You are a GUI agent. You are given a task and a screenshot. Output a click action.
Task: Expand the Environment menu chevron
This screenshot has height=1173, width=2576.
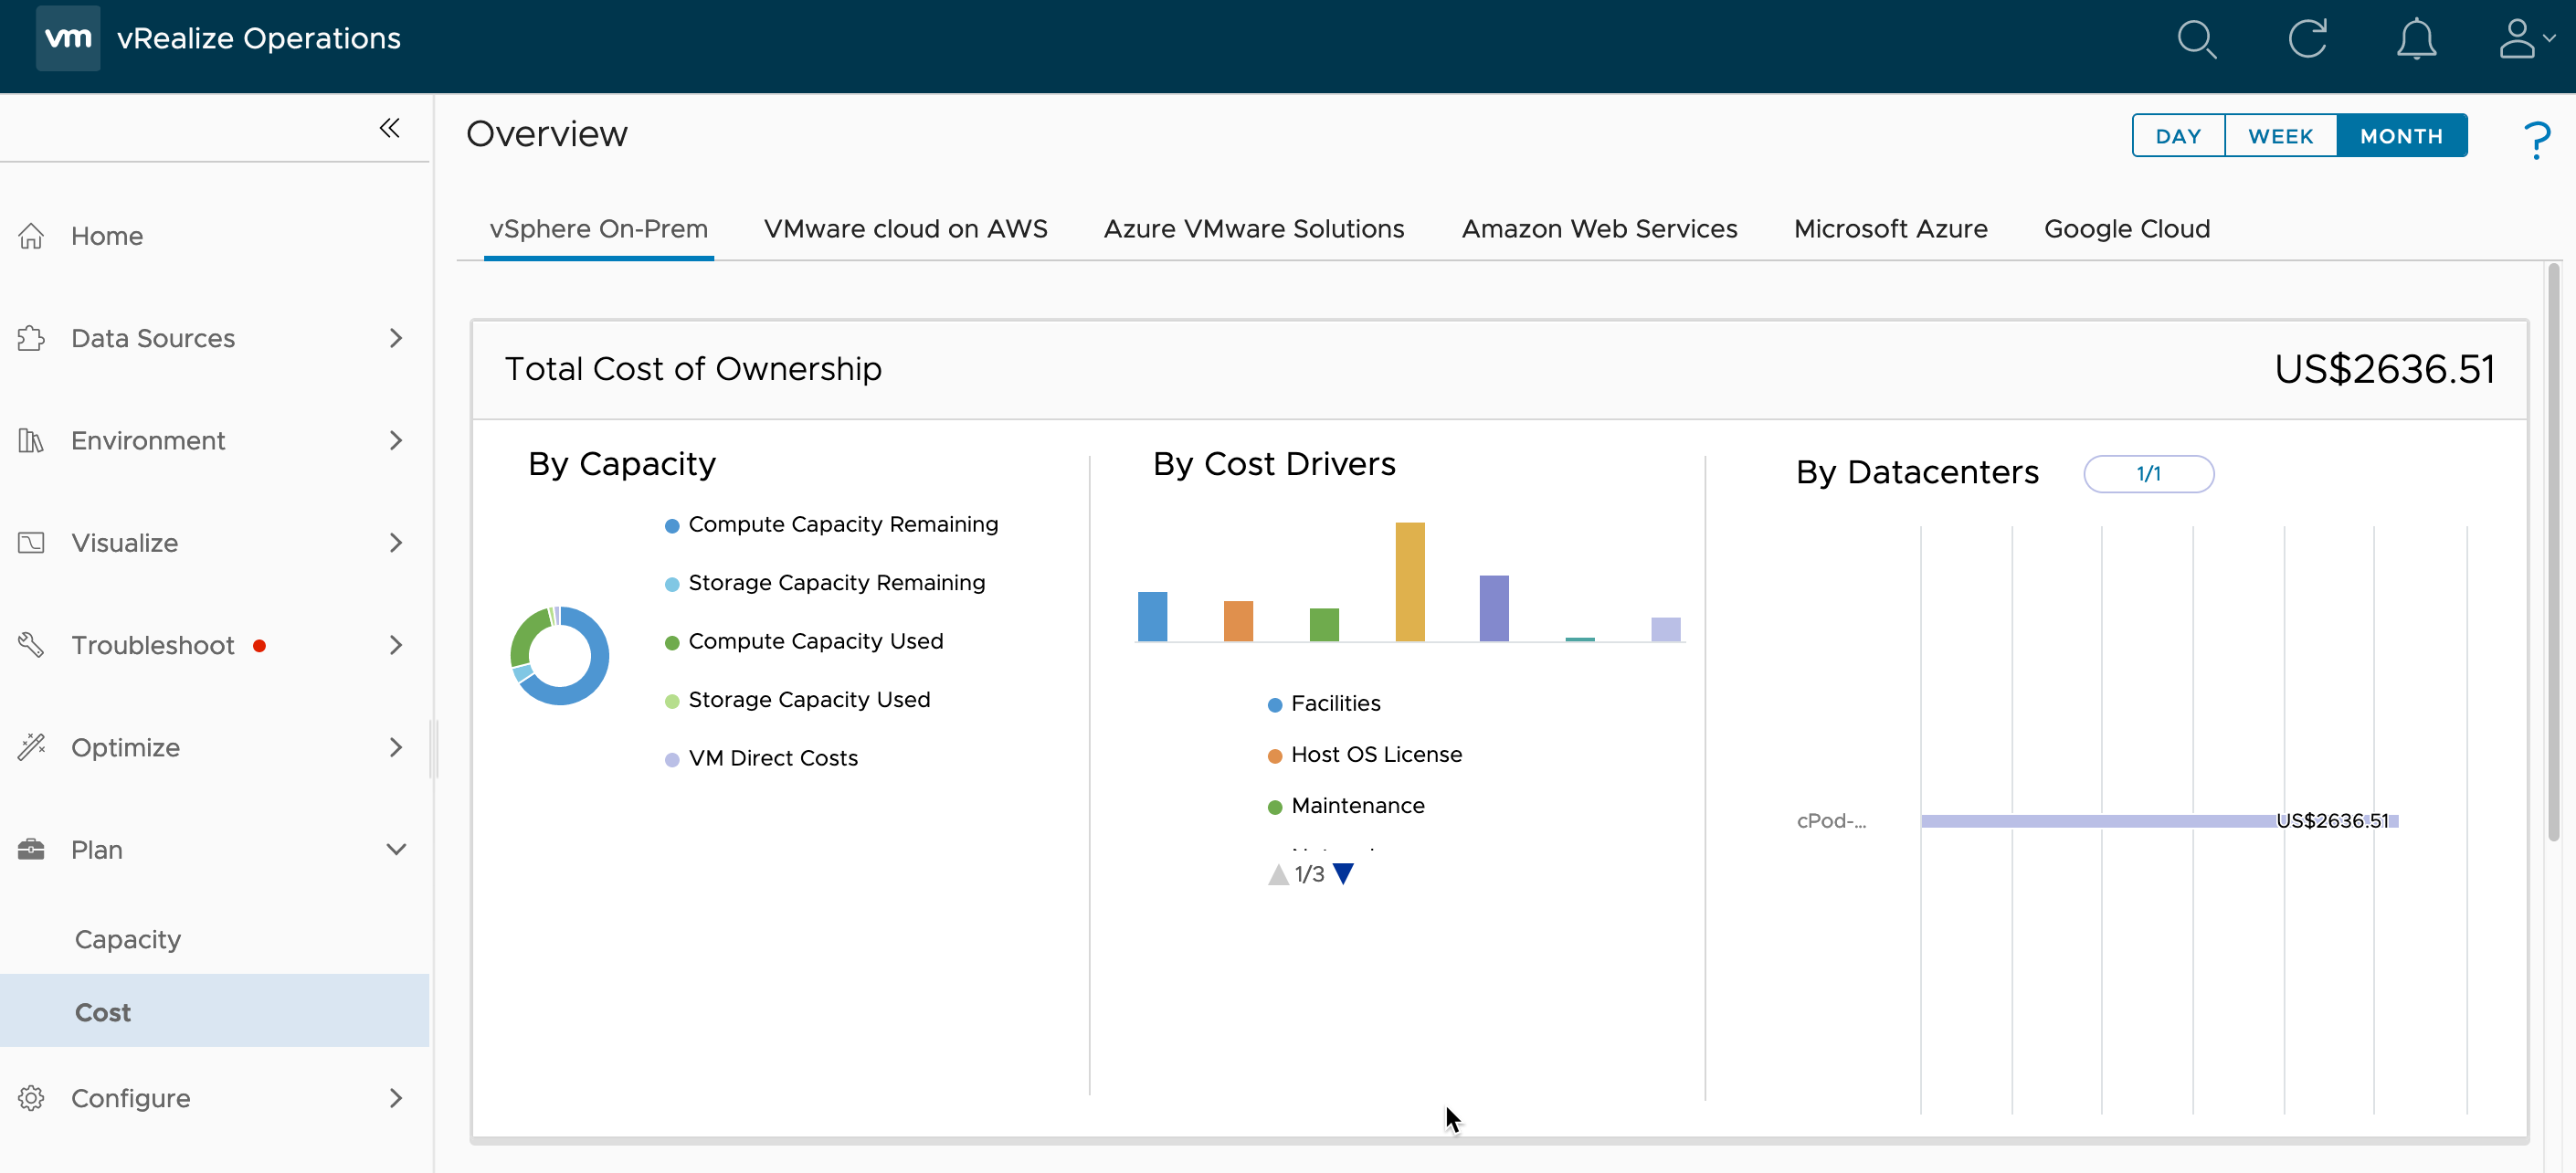click(x=396, y=440)
